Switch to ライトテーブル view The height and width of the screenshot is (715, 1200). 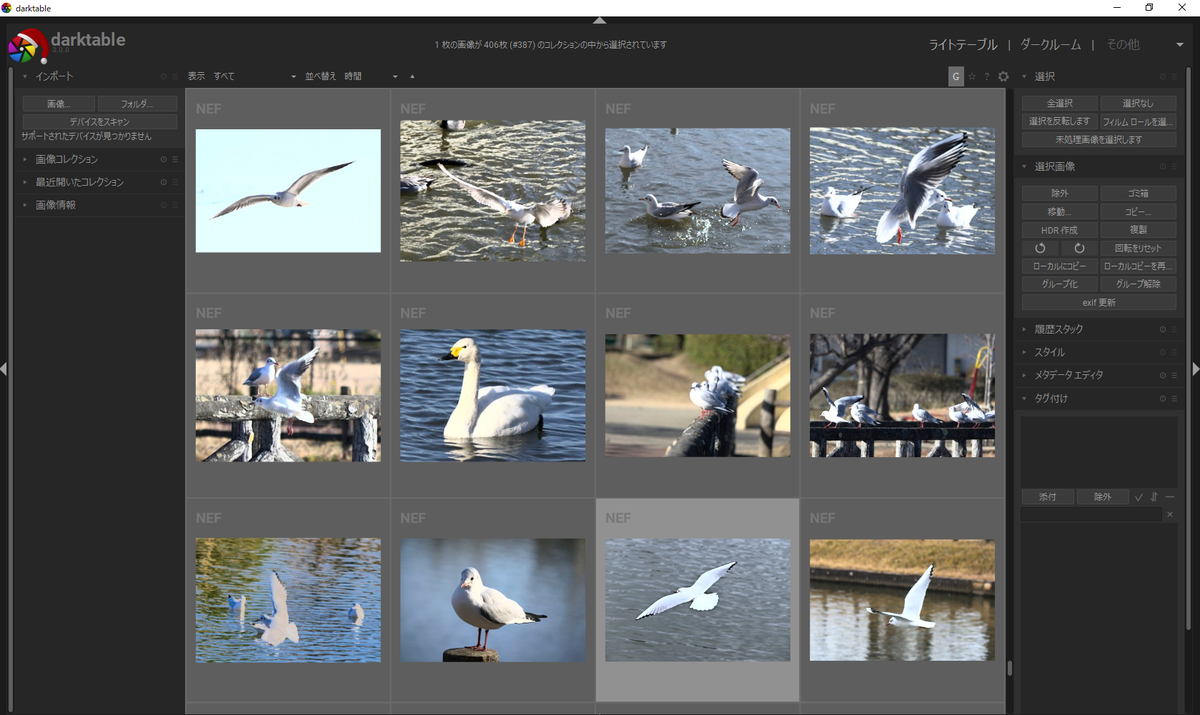pyautogui.click(x=963, y=45)
